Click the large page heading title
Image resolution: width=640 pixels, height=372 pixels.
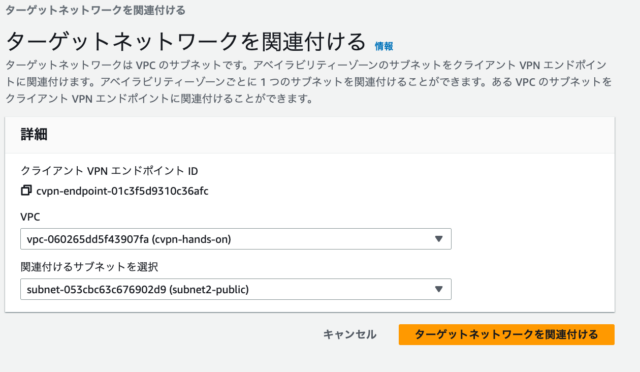[x=186, y=41]
